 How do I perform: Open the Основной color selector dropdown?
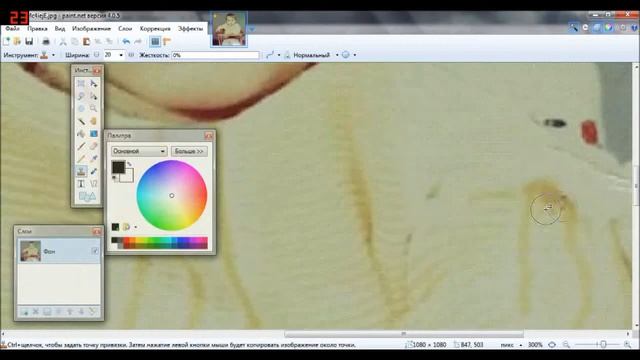pyautogui.click(x=139, y=151)
